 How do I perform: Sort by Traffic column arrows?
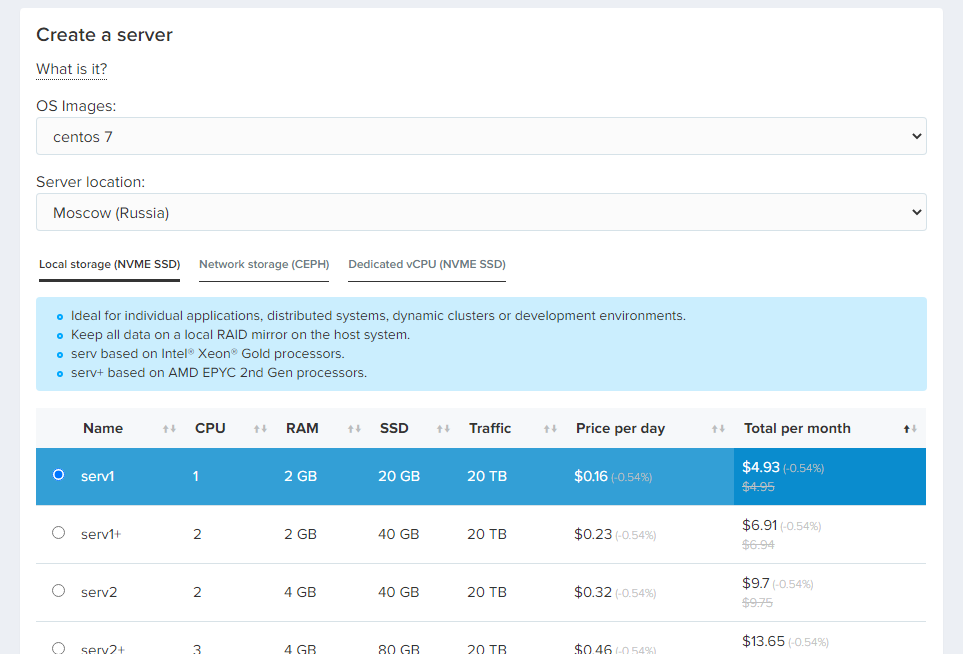point(550,429)
